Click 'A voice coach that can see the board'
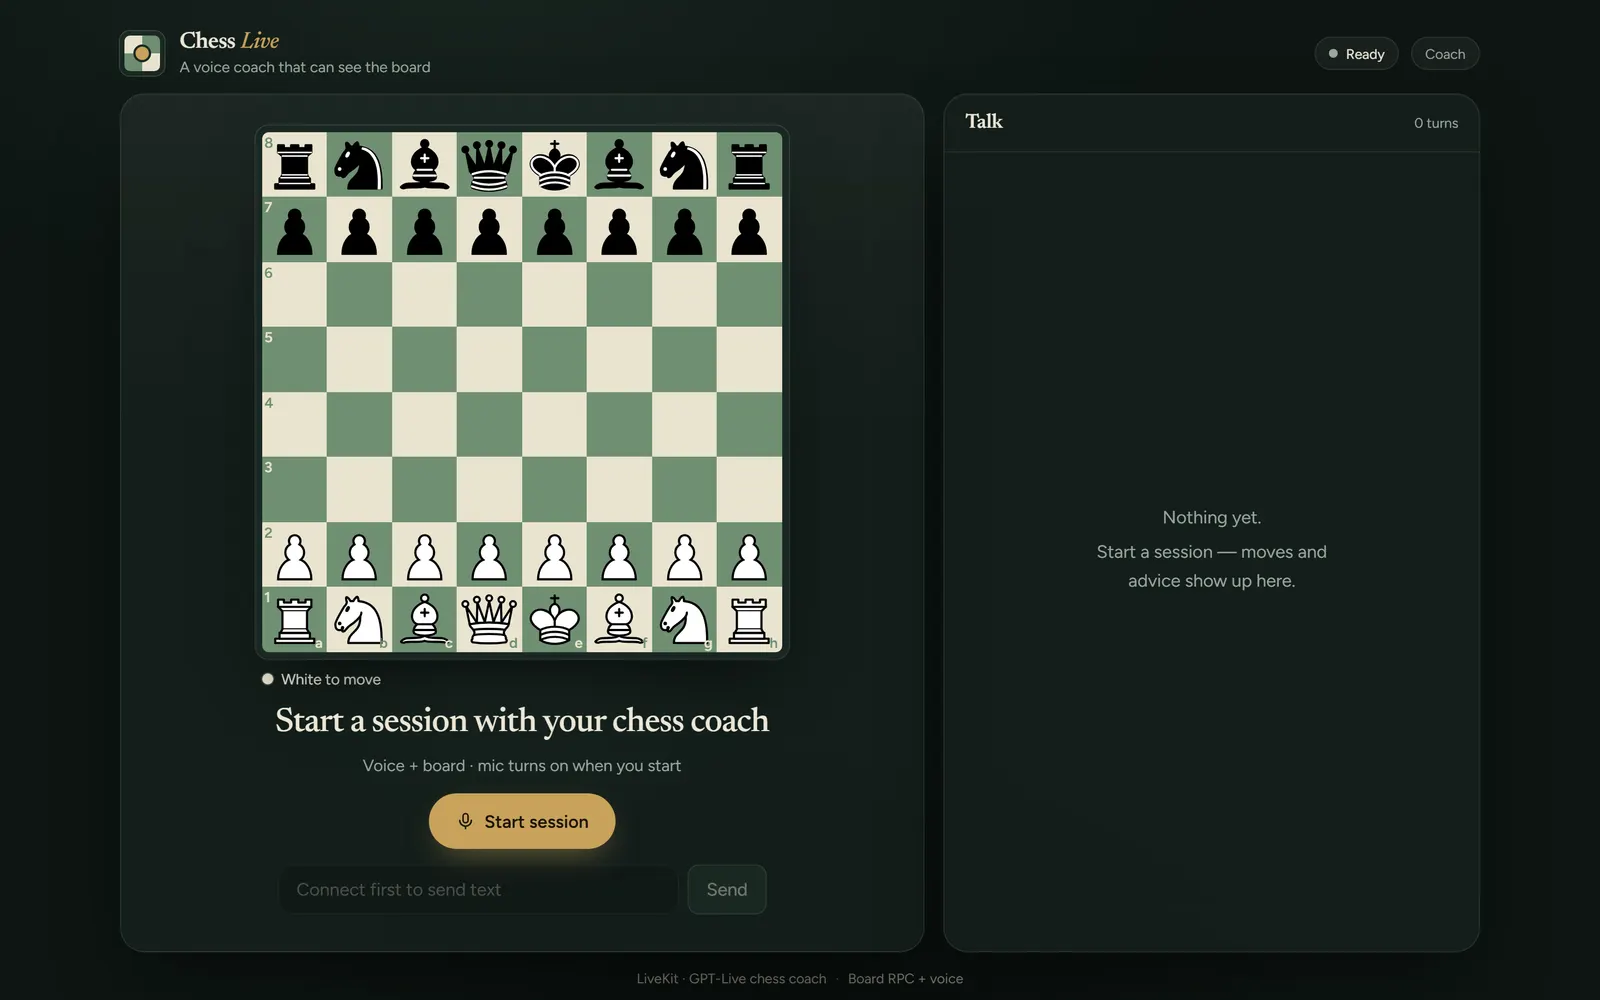The image size is (1600, 1000). pos(305,67)
